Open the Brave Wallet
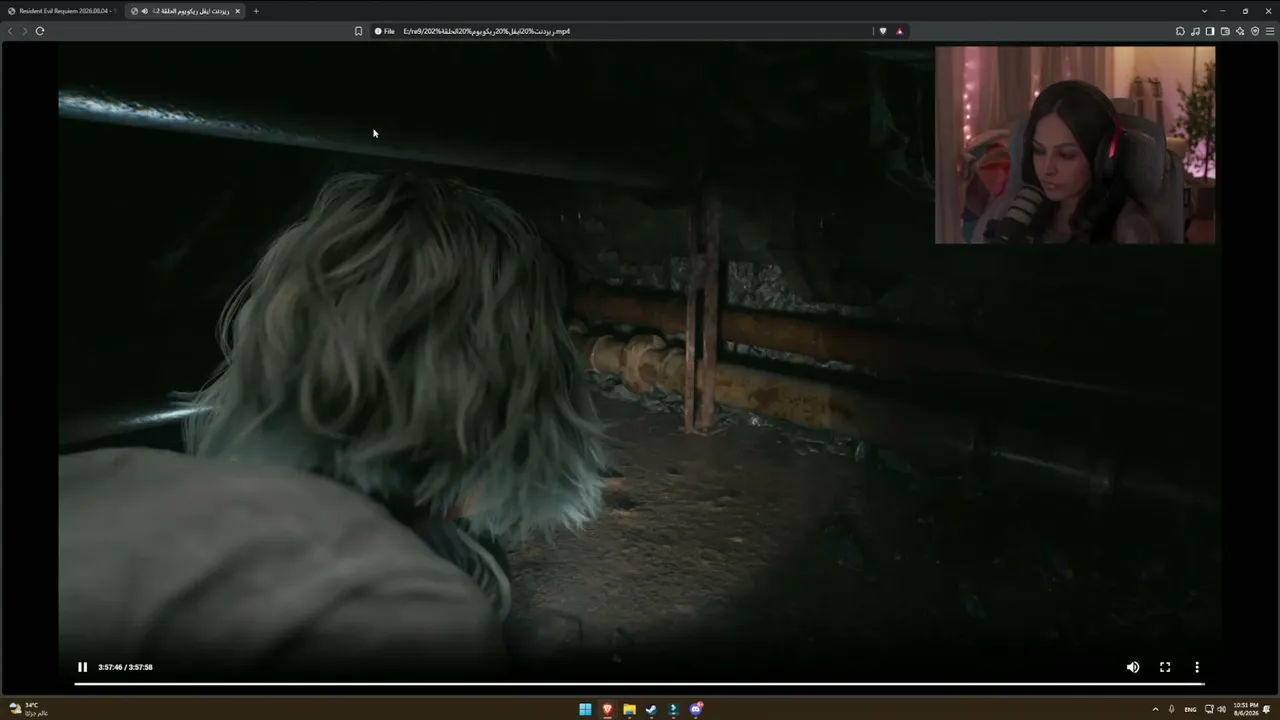Image resolution: width=1280 pixels, height=720 pixels. (1225, 31)
